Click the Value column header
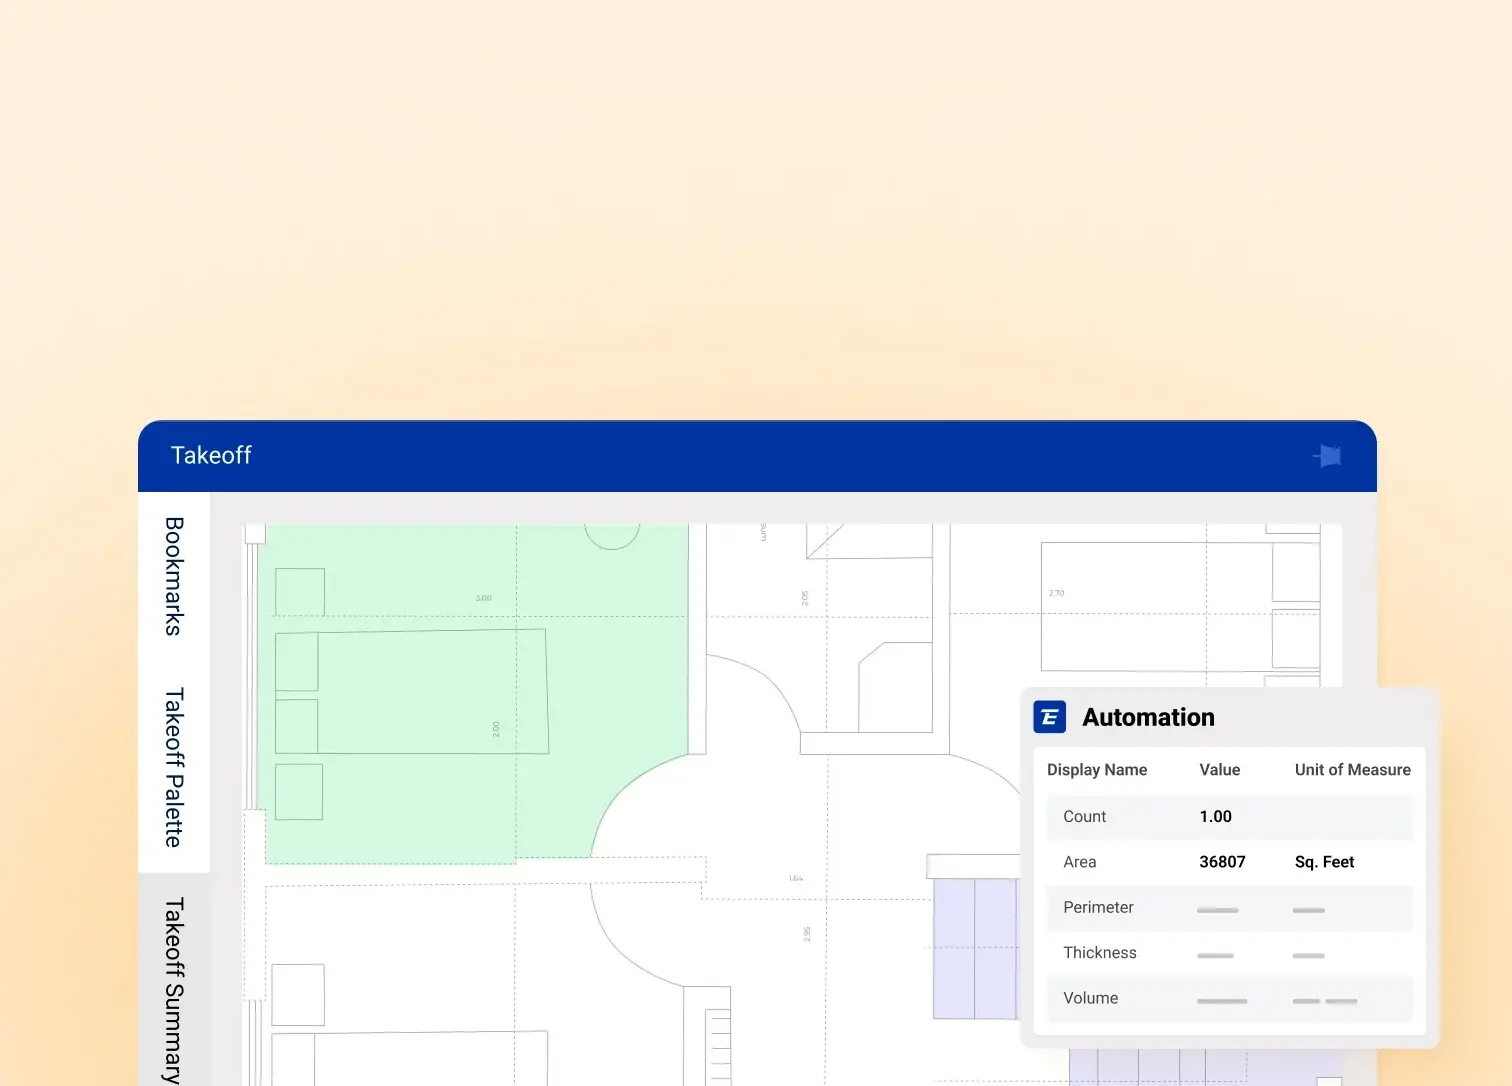The width and height of the screenshot is (1512, 1086). tap(1219, 770)
